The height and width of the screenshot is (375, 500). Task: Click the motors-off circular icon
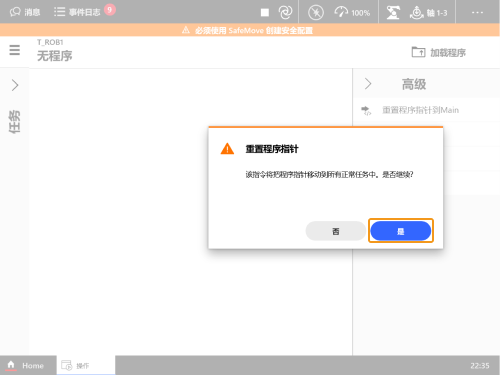316,13
